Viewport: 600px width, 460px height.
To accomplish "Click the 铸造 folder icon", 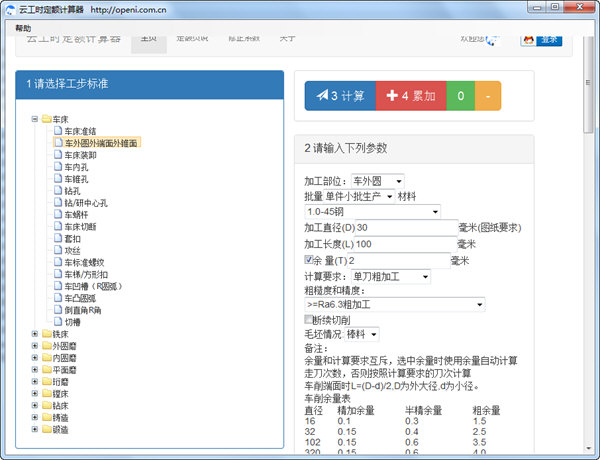I will pos(47,417).
